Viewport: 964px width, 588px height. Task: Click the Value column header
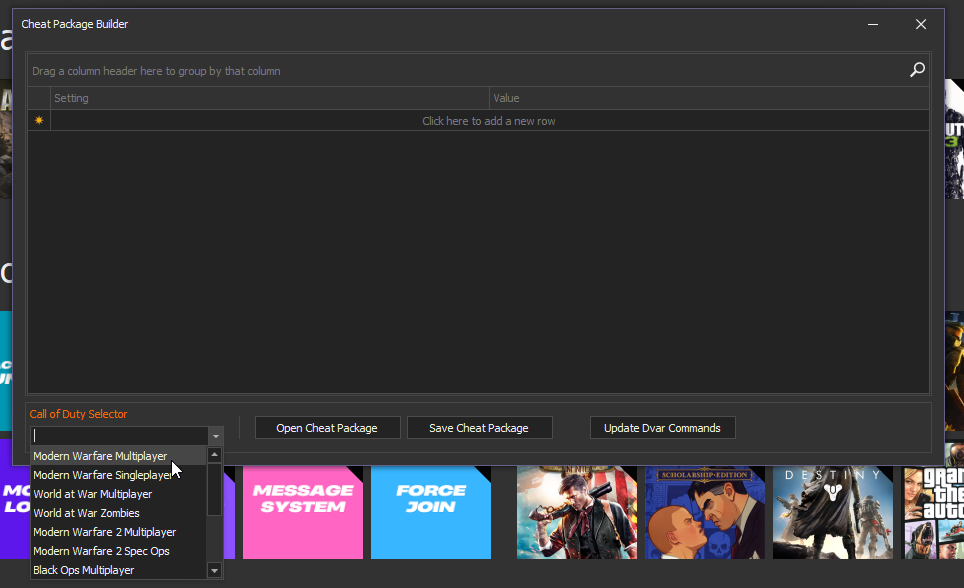[x=505, y=98]
